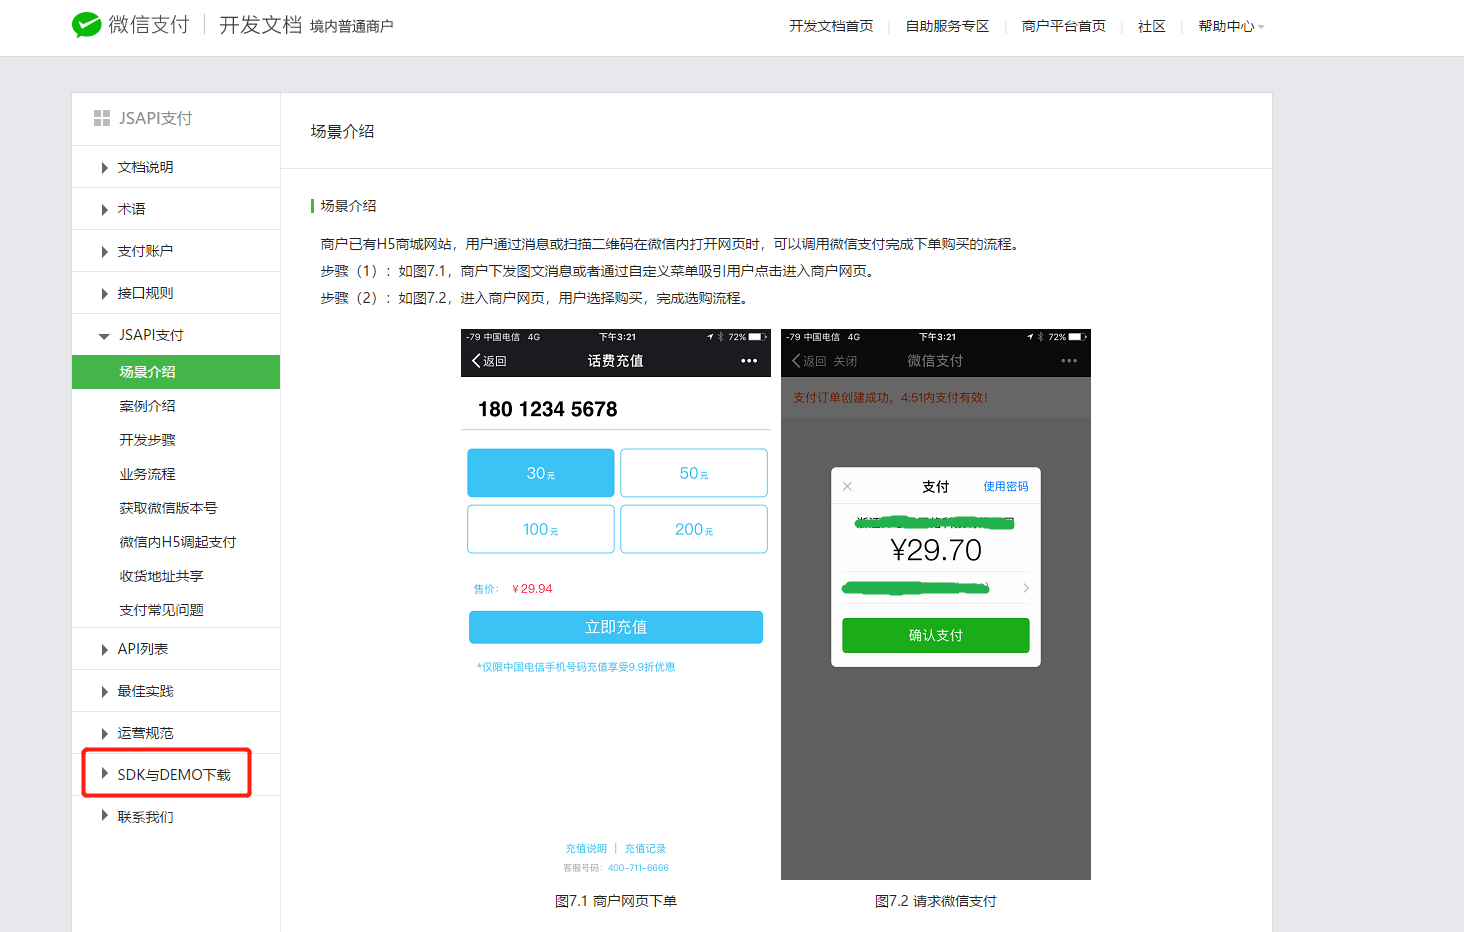
Task: Click the WeChat Pay green logo icon
Action: (87, 25)
